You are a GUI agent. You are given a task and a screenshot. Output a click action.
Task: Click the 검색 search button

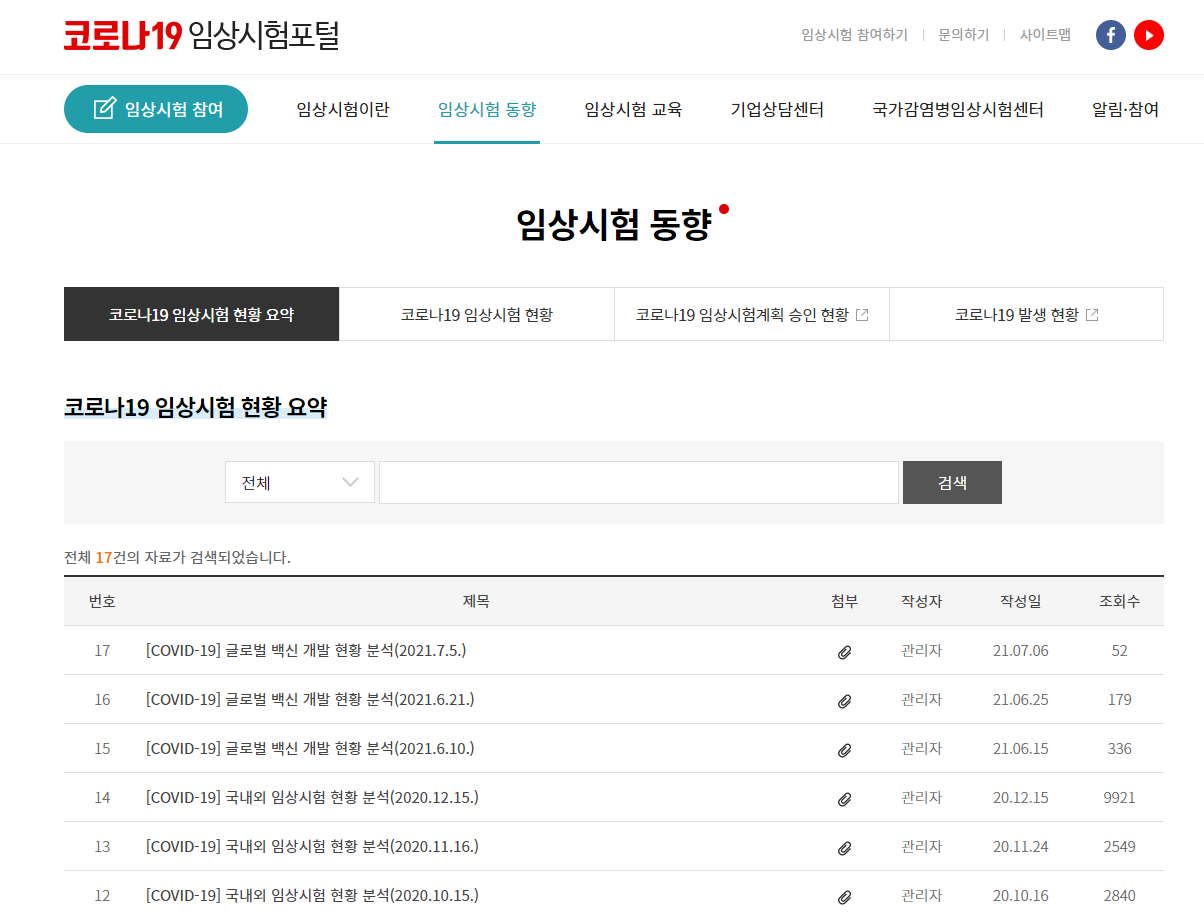click(952, 482)
